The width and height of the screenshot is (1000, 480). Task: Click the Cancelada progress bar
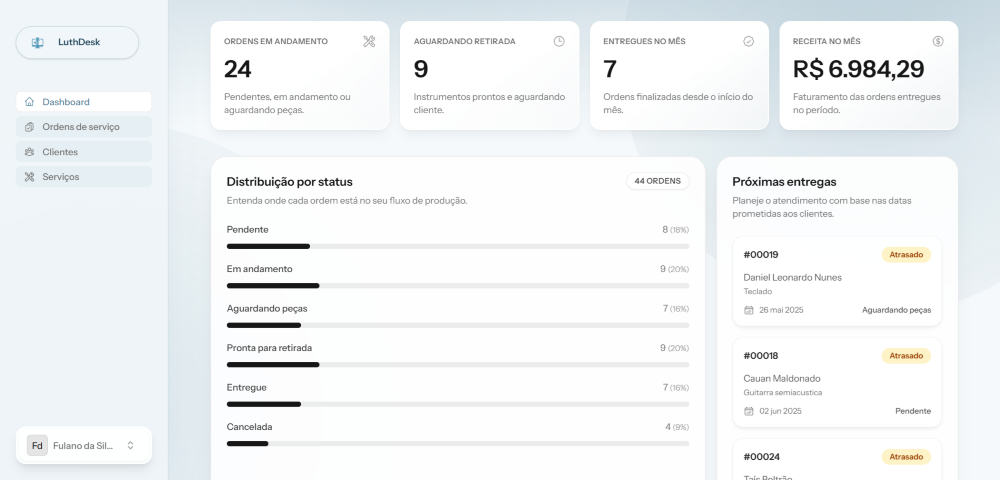(458, 444)
